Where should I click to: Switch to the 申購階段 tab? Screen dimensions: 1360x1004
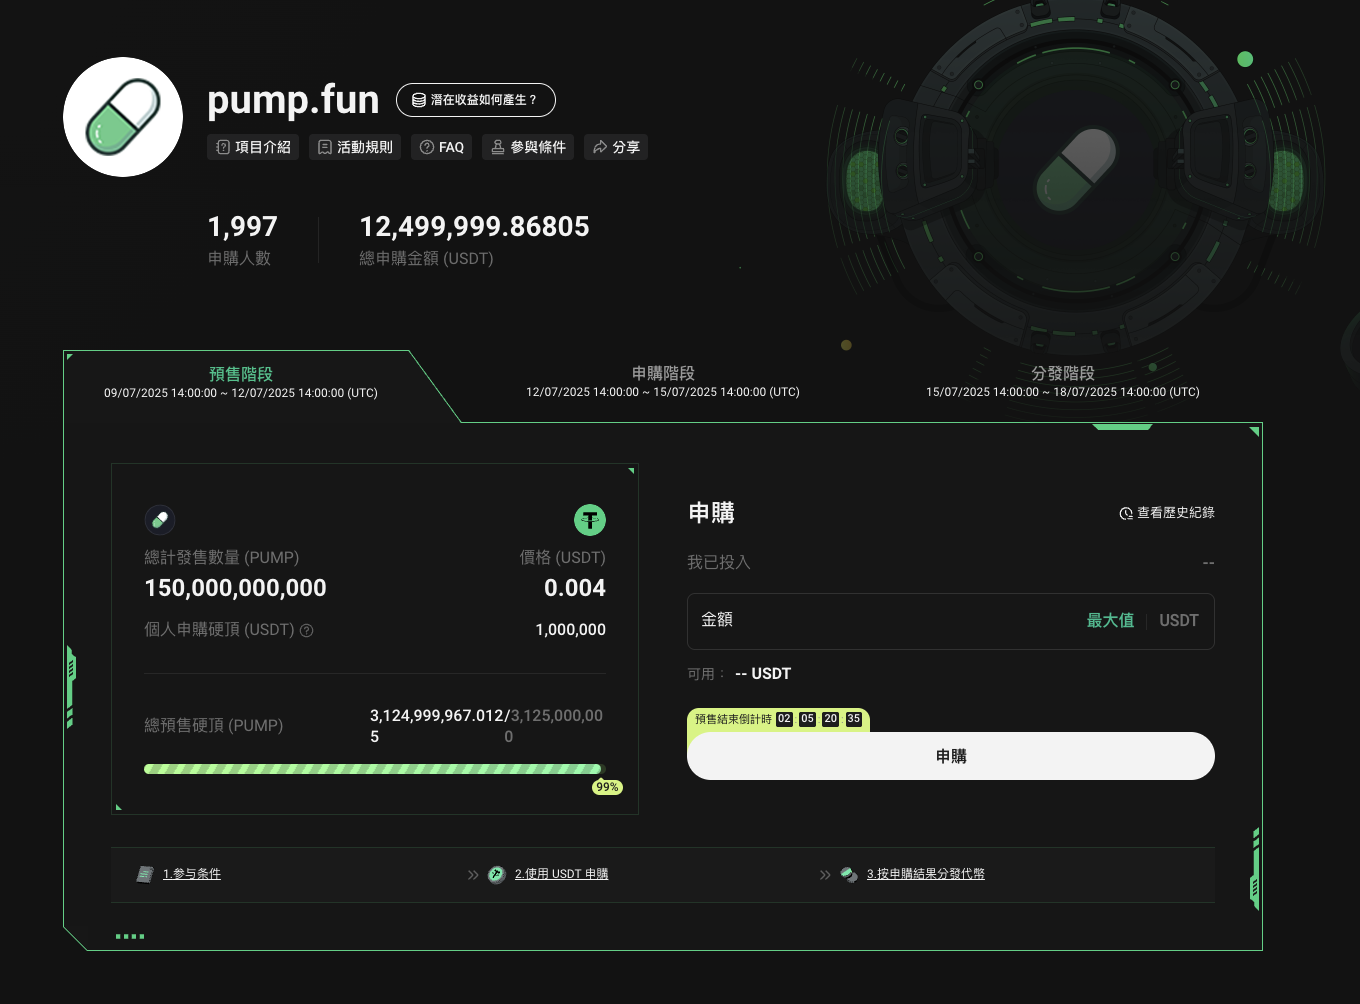coord(663,381)
